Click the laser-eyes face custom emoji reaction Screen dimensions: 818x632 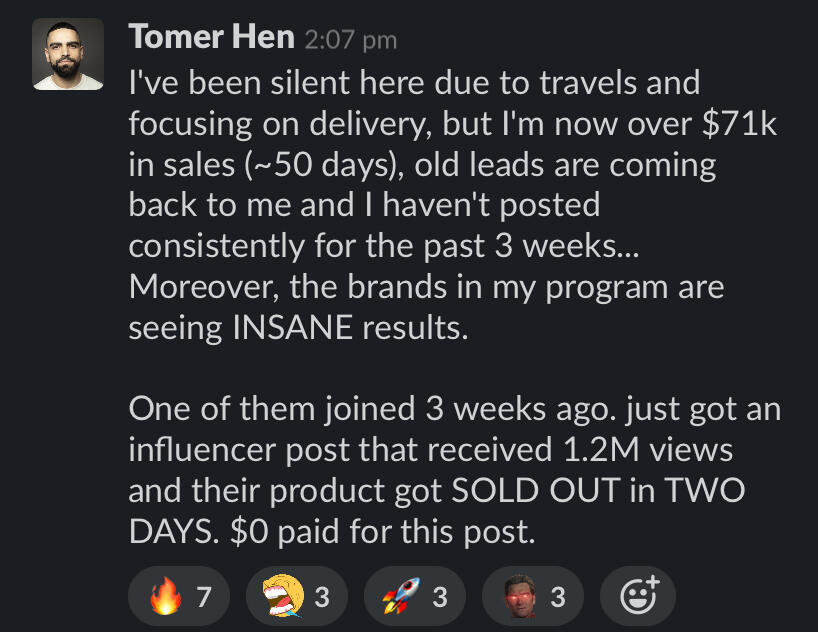point(532,598)
